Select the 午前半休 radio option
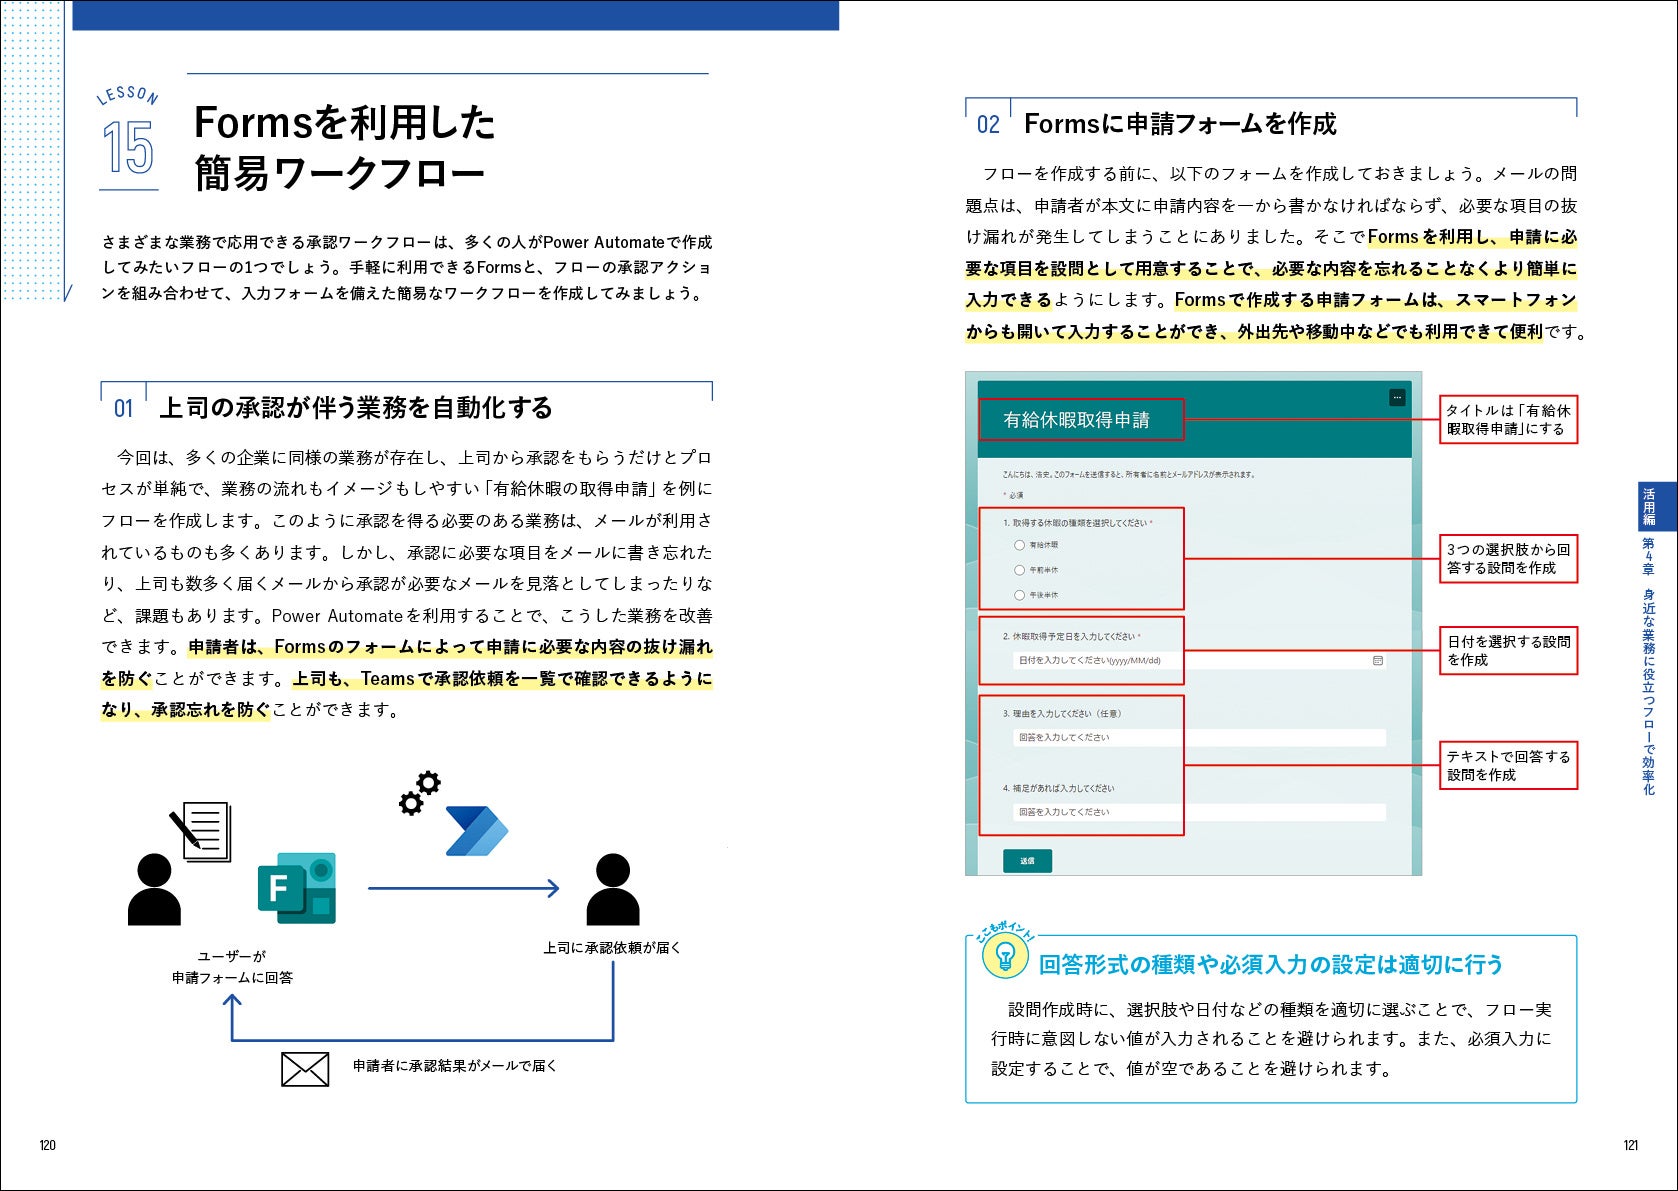The image size is (1678, 1191). point(1019,570)
